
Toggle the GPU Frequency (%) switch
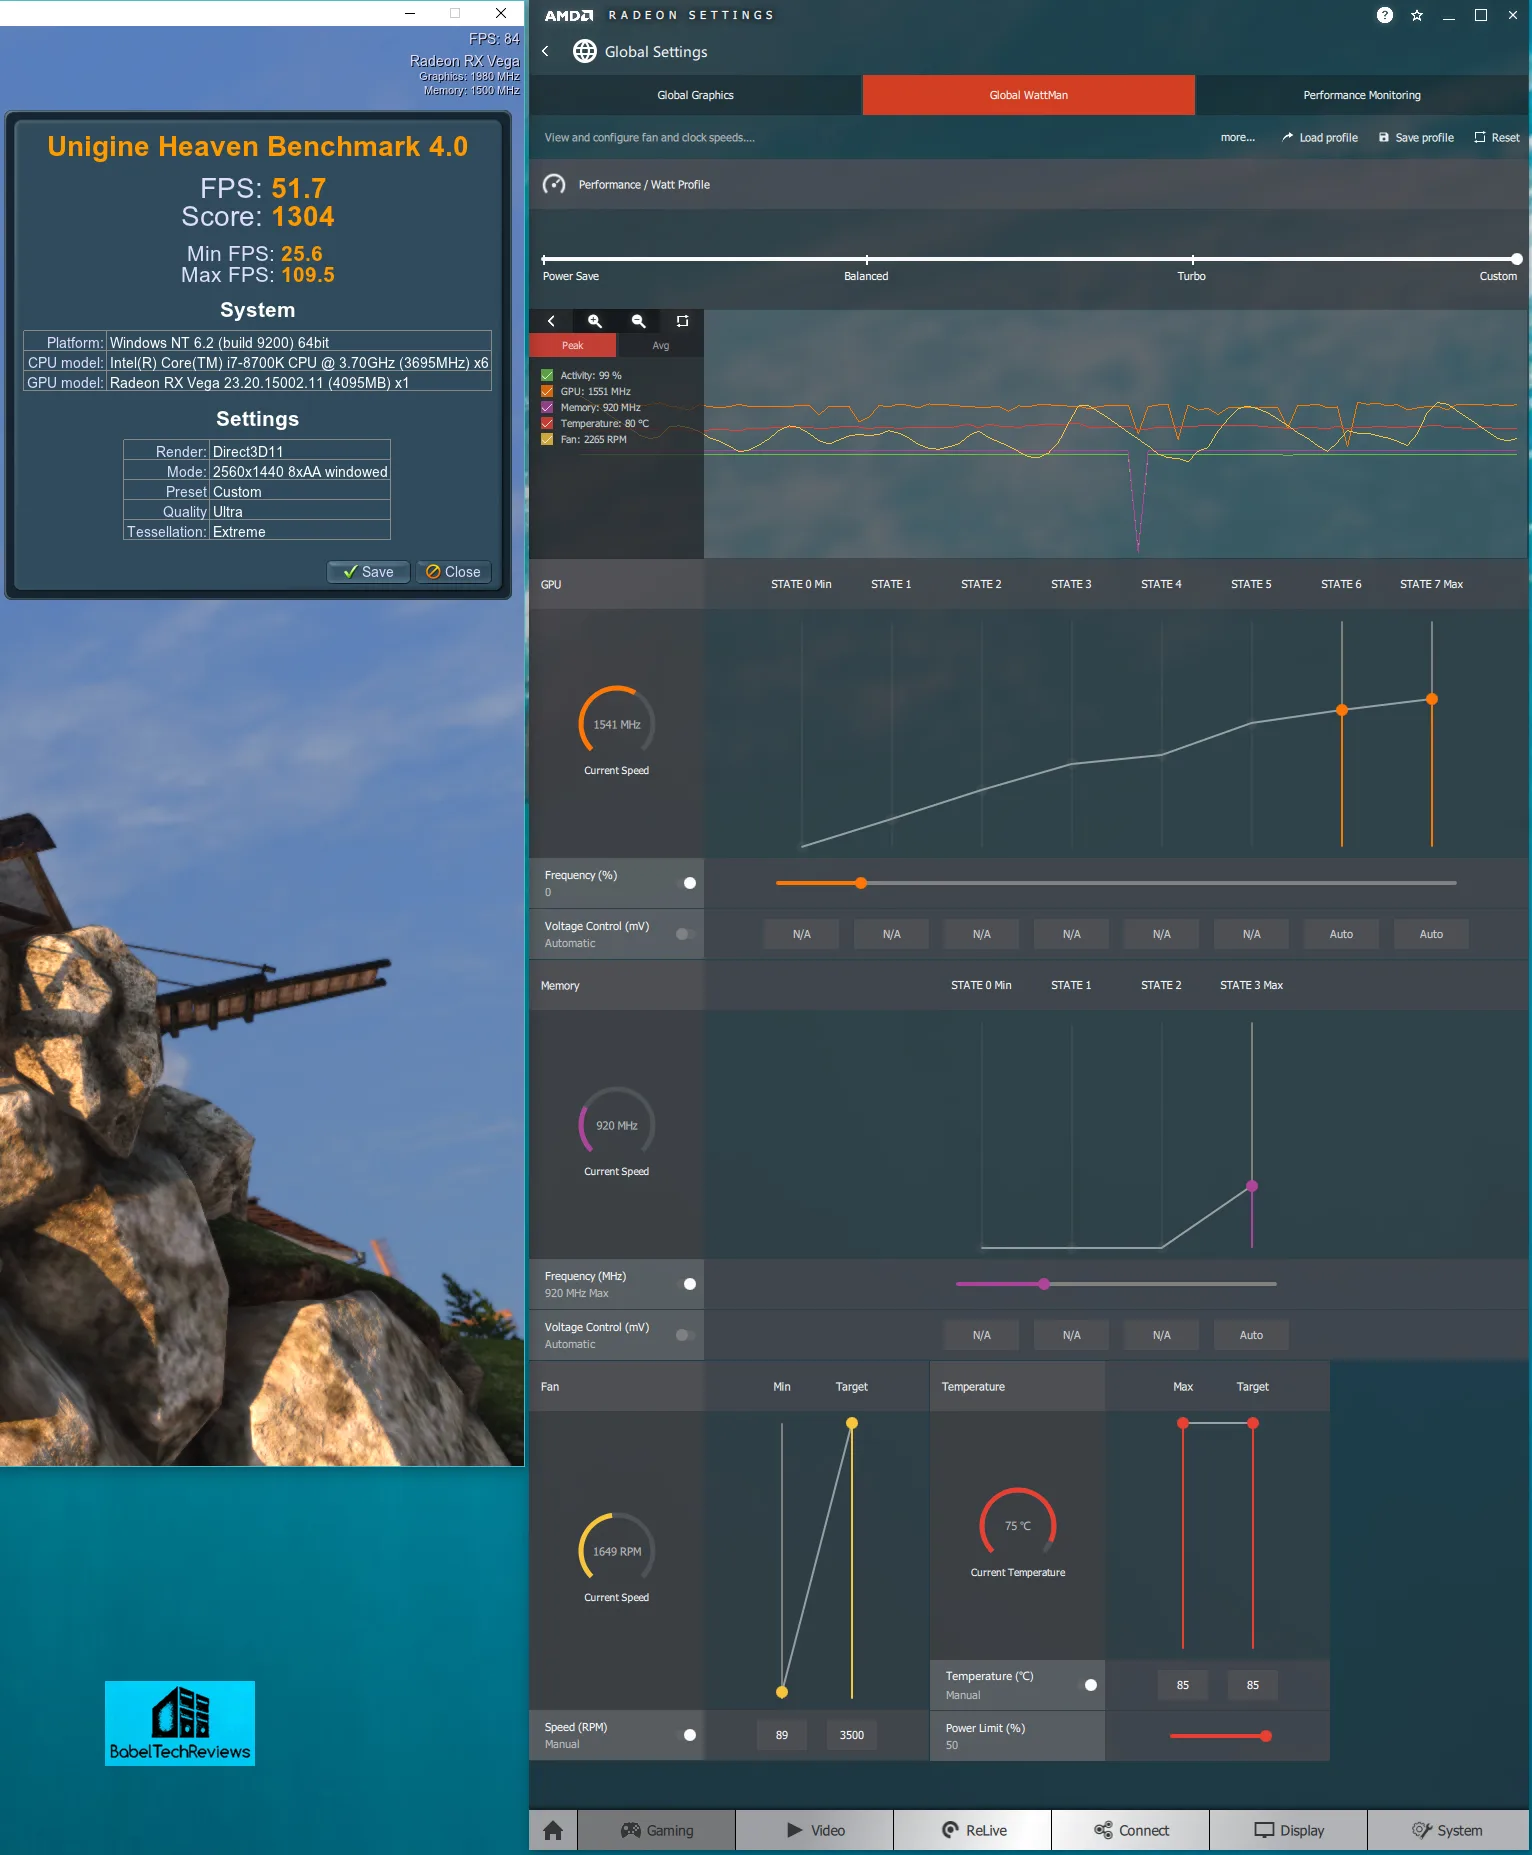pyautogui.click(x=686, y=883)
